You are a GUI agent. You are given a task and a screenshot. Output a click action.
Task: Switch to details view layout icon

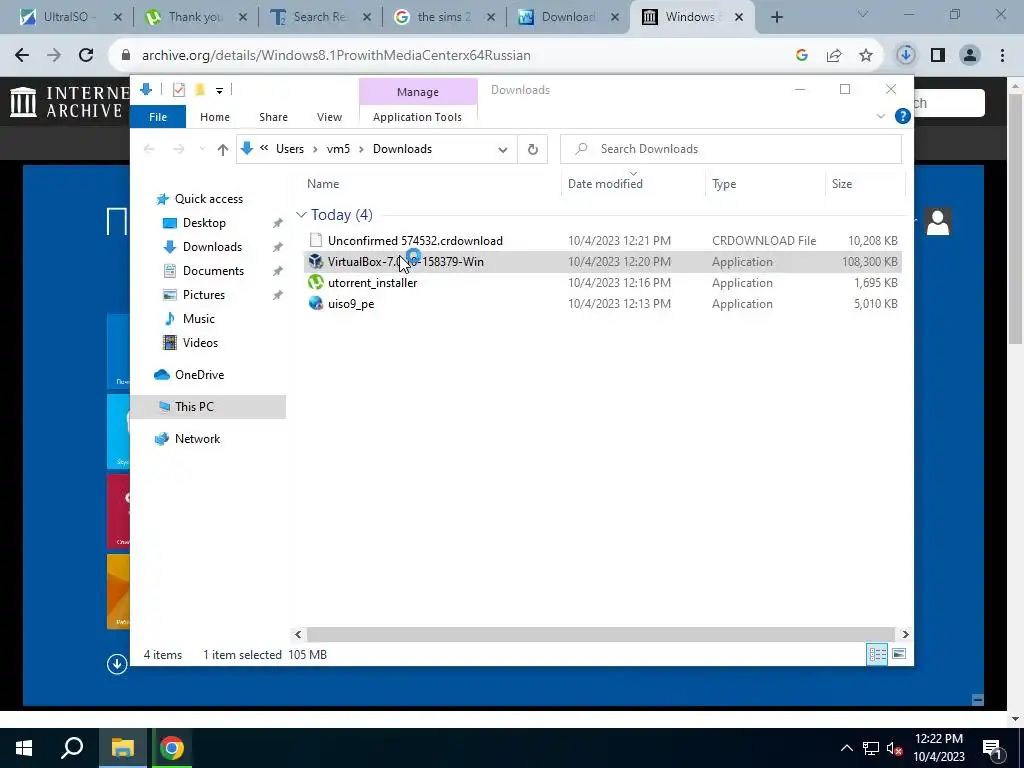click(877, 654)
